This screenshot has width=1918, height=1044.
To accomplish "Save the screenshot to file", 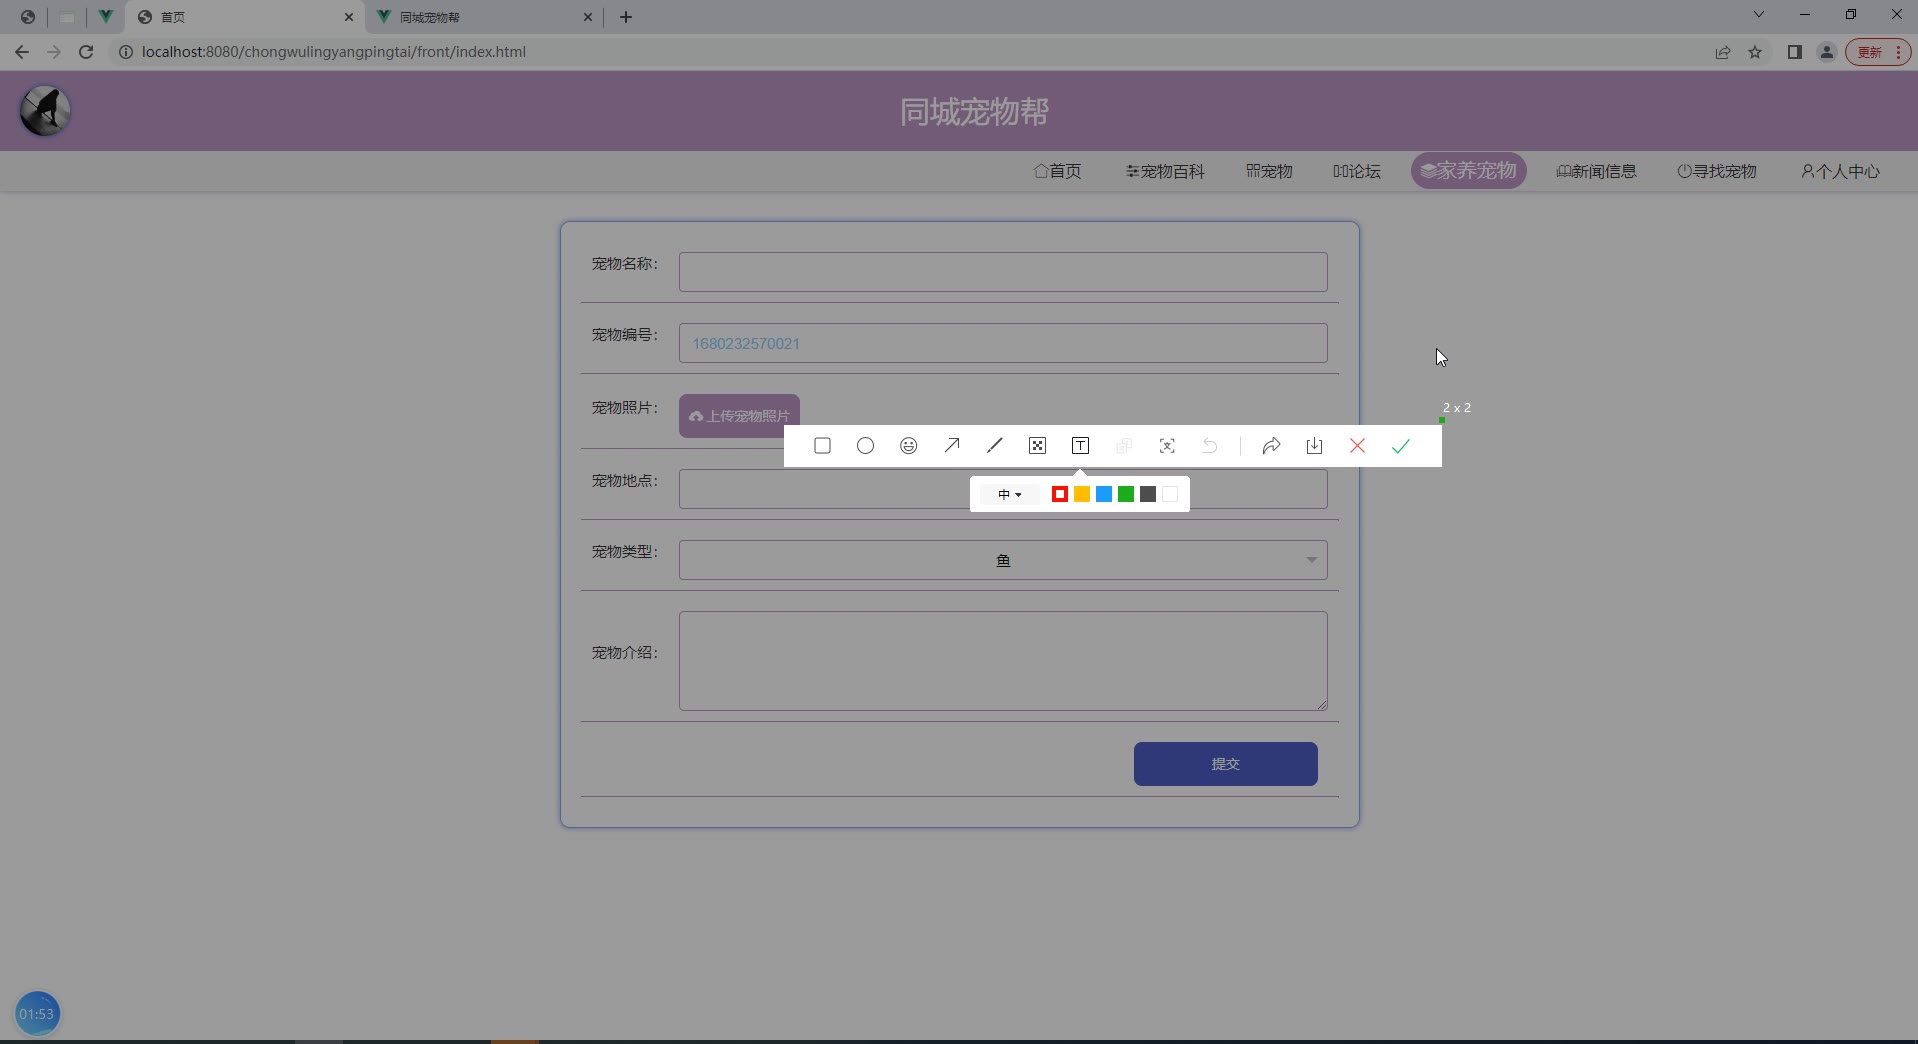I will pyautogui.click(x=1314, y=446).
